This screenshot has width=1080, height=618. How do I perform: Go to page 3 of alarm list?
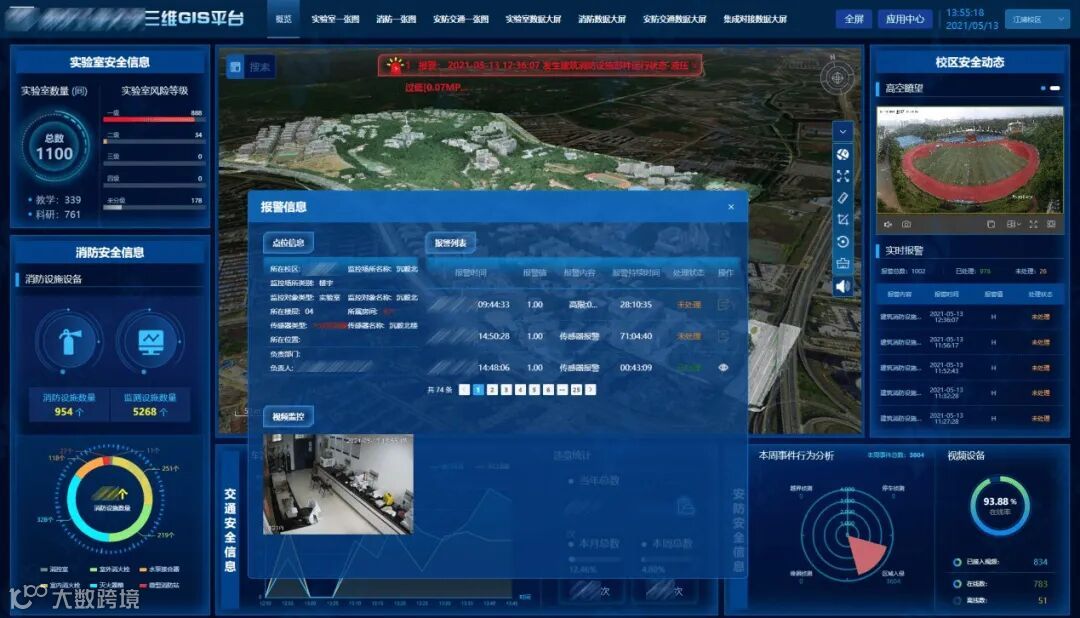click(506, 390)
